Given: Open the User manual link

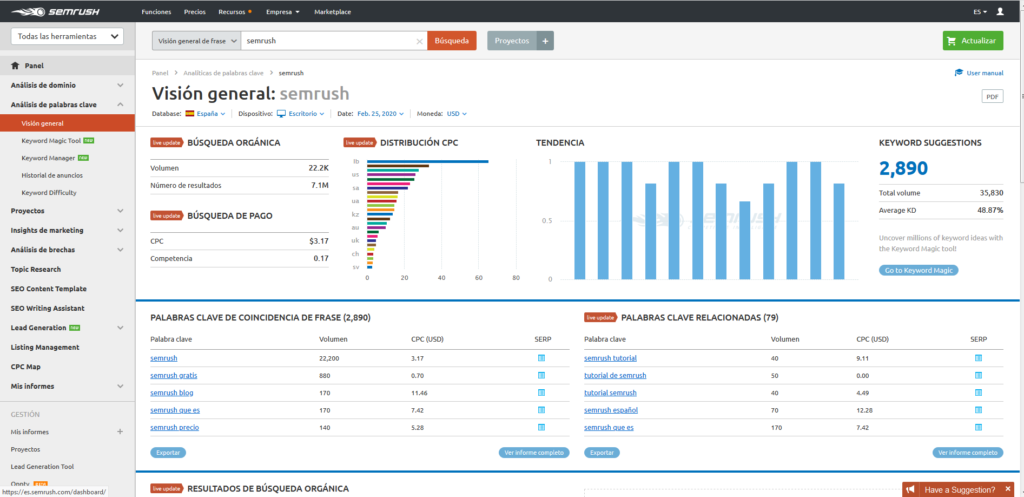Looking at the screenshot, I should coord(979,73).
